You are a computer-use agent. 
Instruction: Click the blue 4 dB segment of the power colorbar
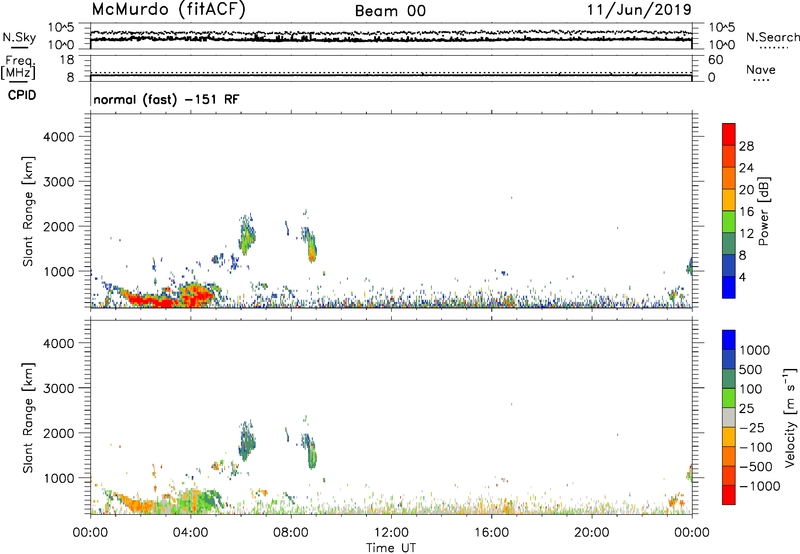point(729,287)
